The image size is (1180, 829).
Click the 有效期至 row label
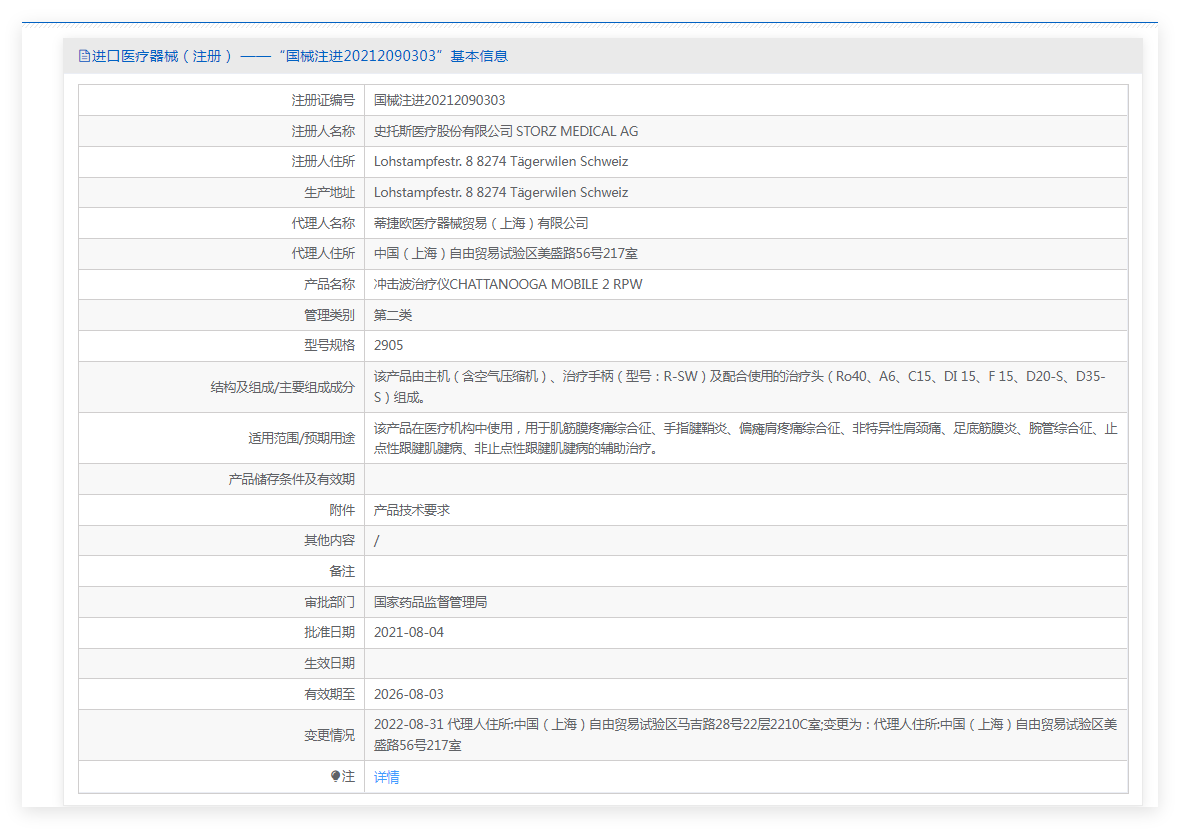point(329,694)
